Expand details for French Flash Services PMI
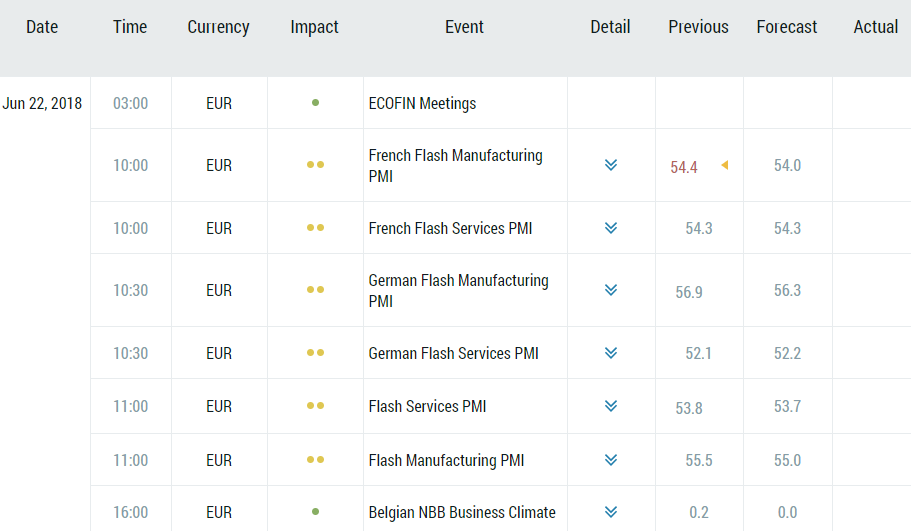Viewport: 911px width, 531px height. point(610,228)
